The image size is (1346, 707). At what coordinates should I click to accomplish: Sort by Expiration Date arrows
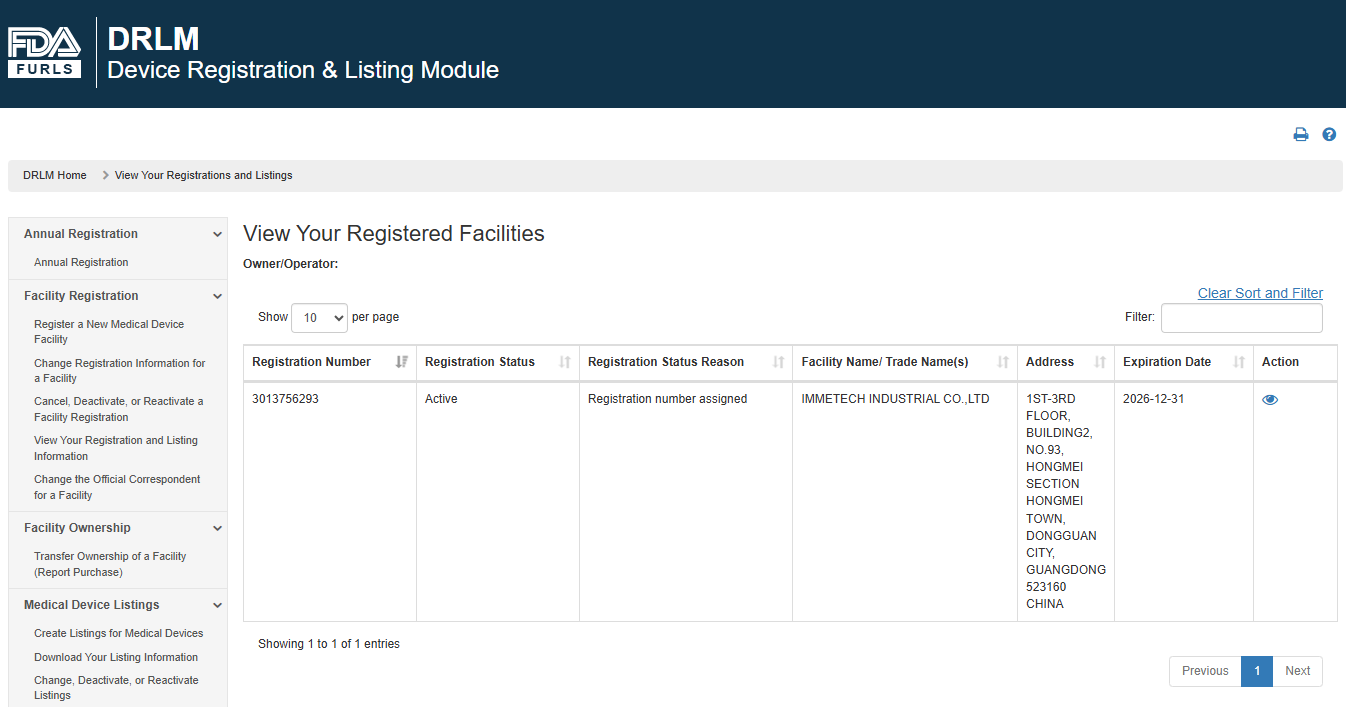click(x=1239, y=362)
